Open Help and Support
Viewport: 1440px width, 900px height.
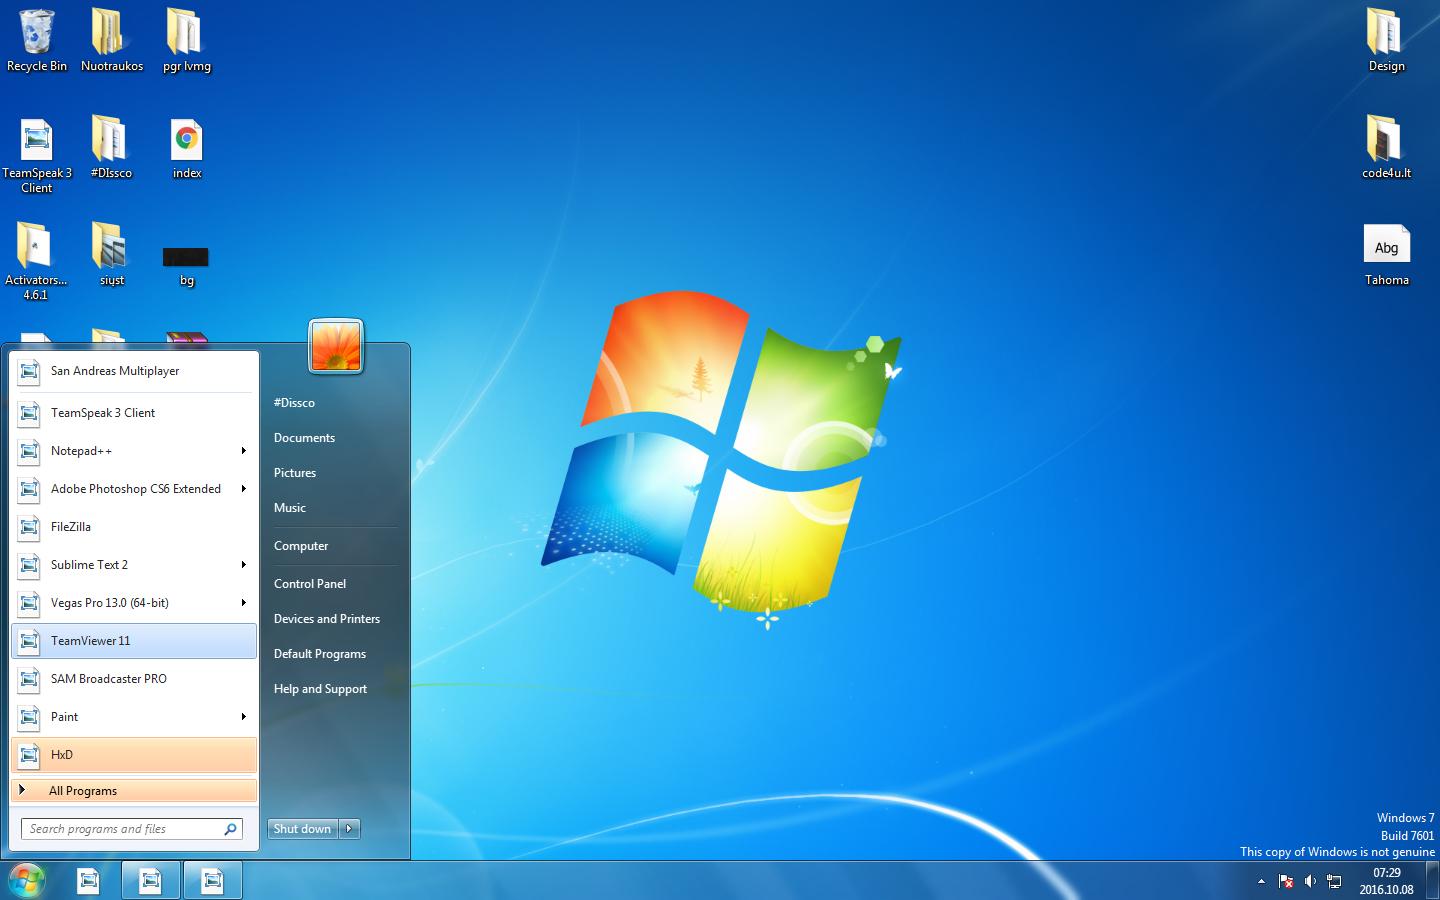tap(320, 689)
